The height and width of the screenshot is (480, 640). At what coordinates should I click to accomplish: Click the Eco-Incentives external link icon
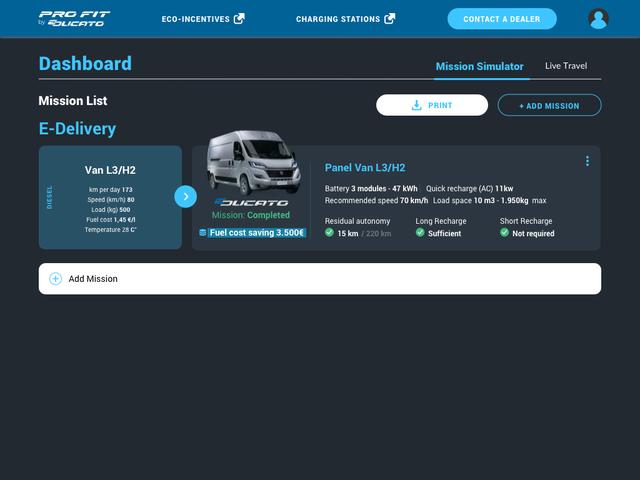239,19
